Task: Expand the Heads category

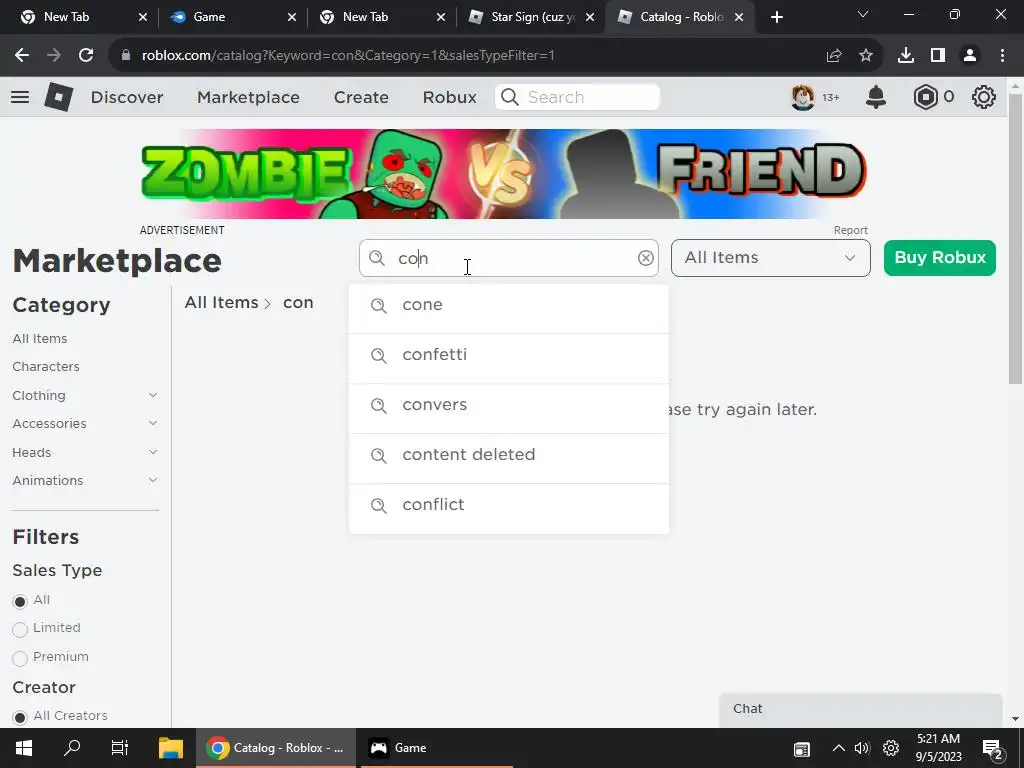Action: pyautogui.click(x=153, y=452)
